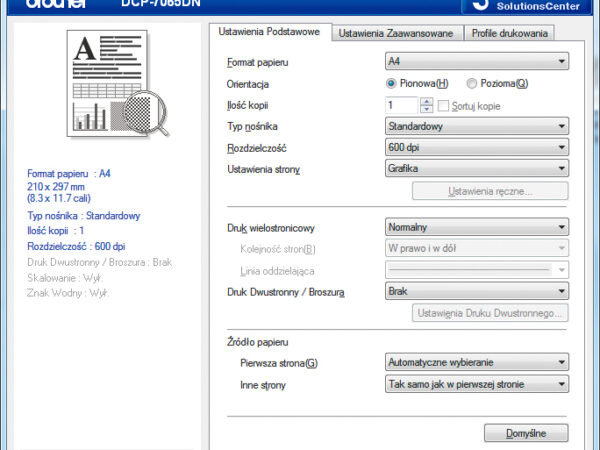The image size is (600, 450).
Task: Select the Ustawienia Podstawowe tab
Action: coord(269,32)
